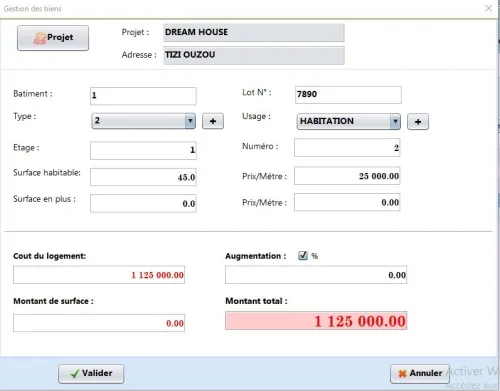Screen dimensions: 500x391
Task: Edit the Prix/Mètre field 25 000.00
Action: tap(347, 176)
